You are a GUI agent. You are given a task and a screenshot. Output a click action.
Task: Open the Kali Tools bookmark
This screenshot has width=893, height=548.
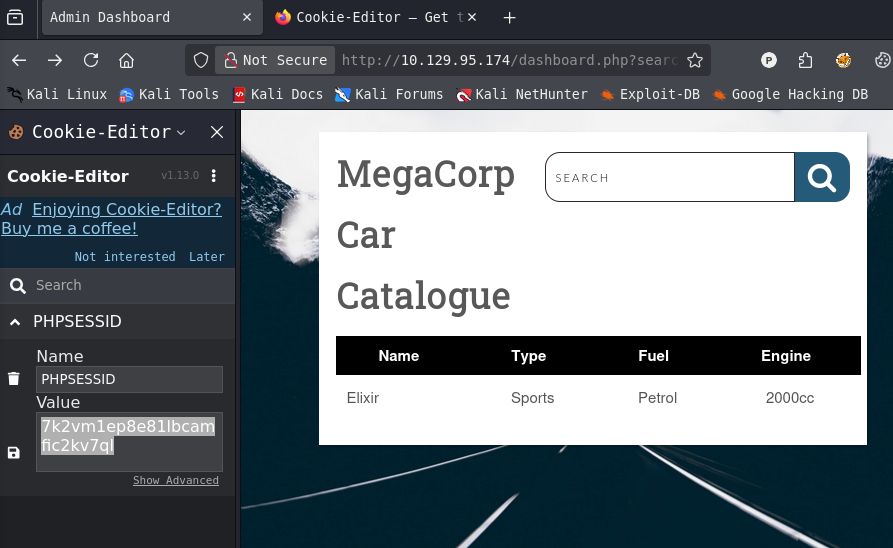[x=169, y=95]
